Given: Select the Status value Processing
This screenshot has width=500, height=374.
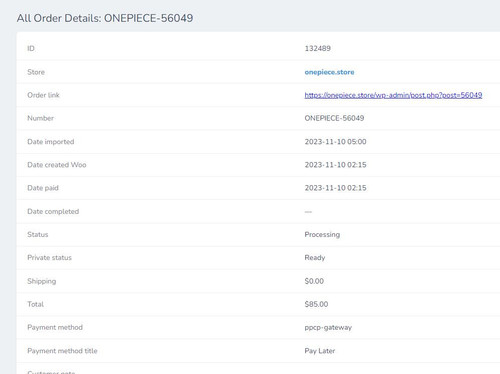Looking at the screenshot, I should point(322,235).
